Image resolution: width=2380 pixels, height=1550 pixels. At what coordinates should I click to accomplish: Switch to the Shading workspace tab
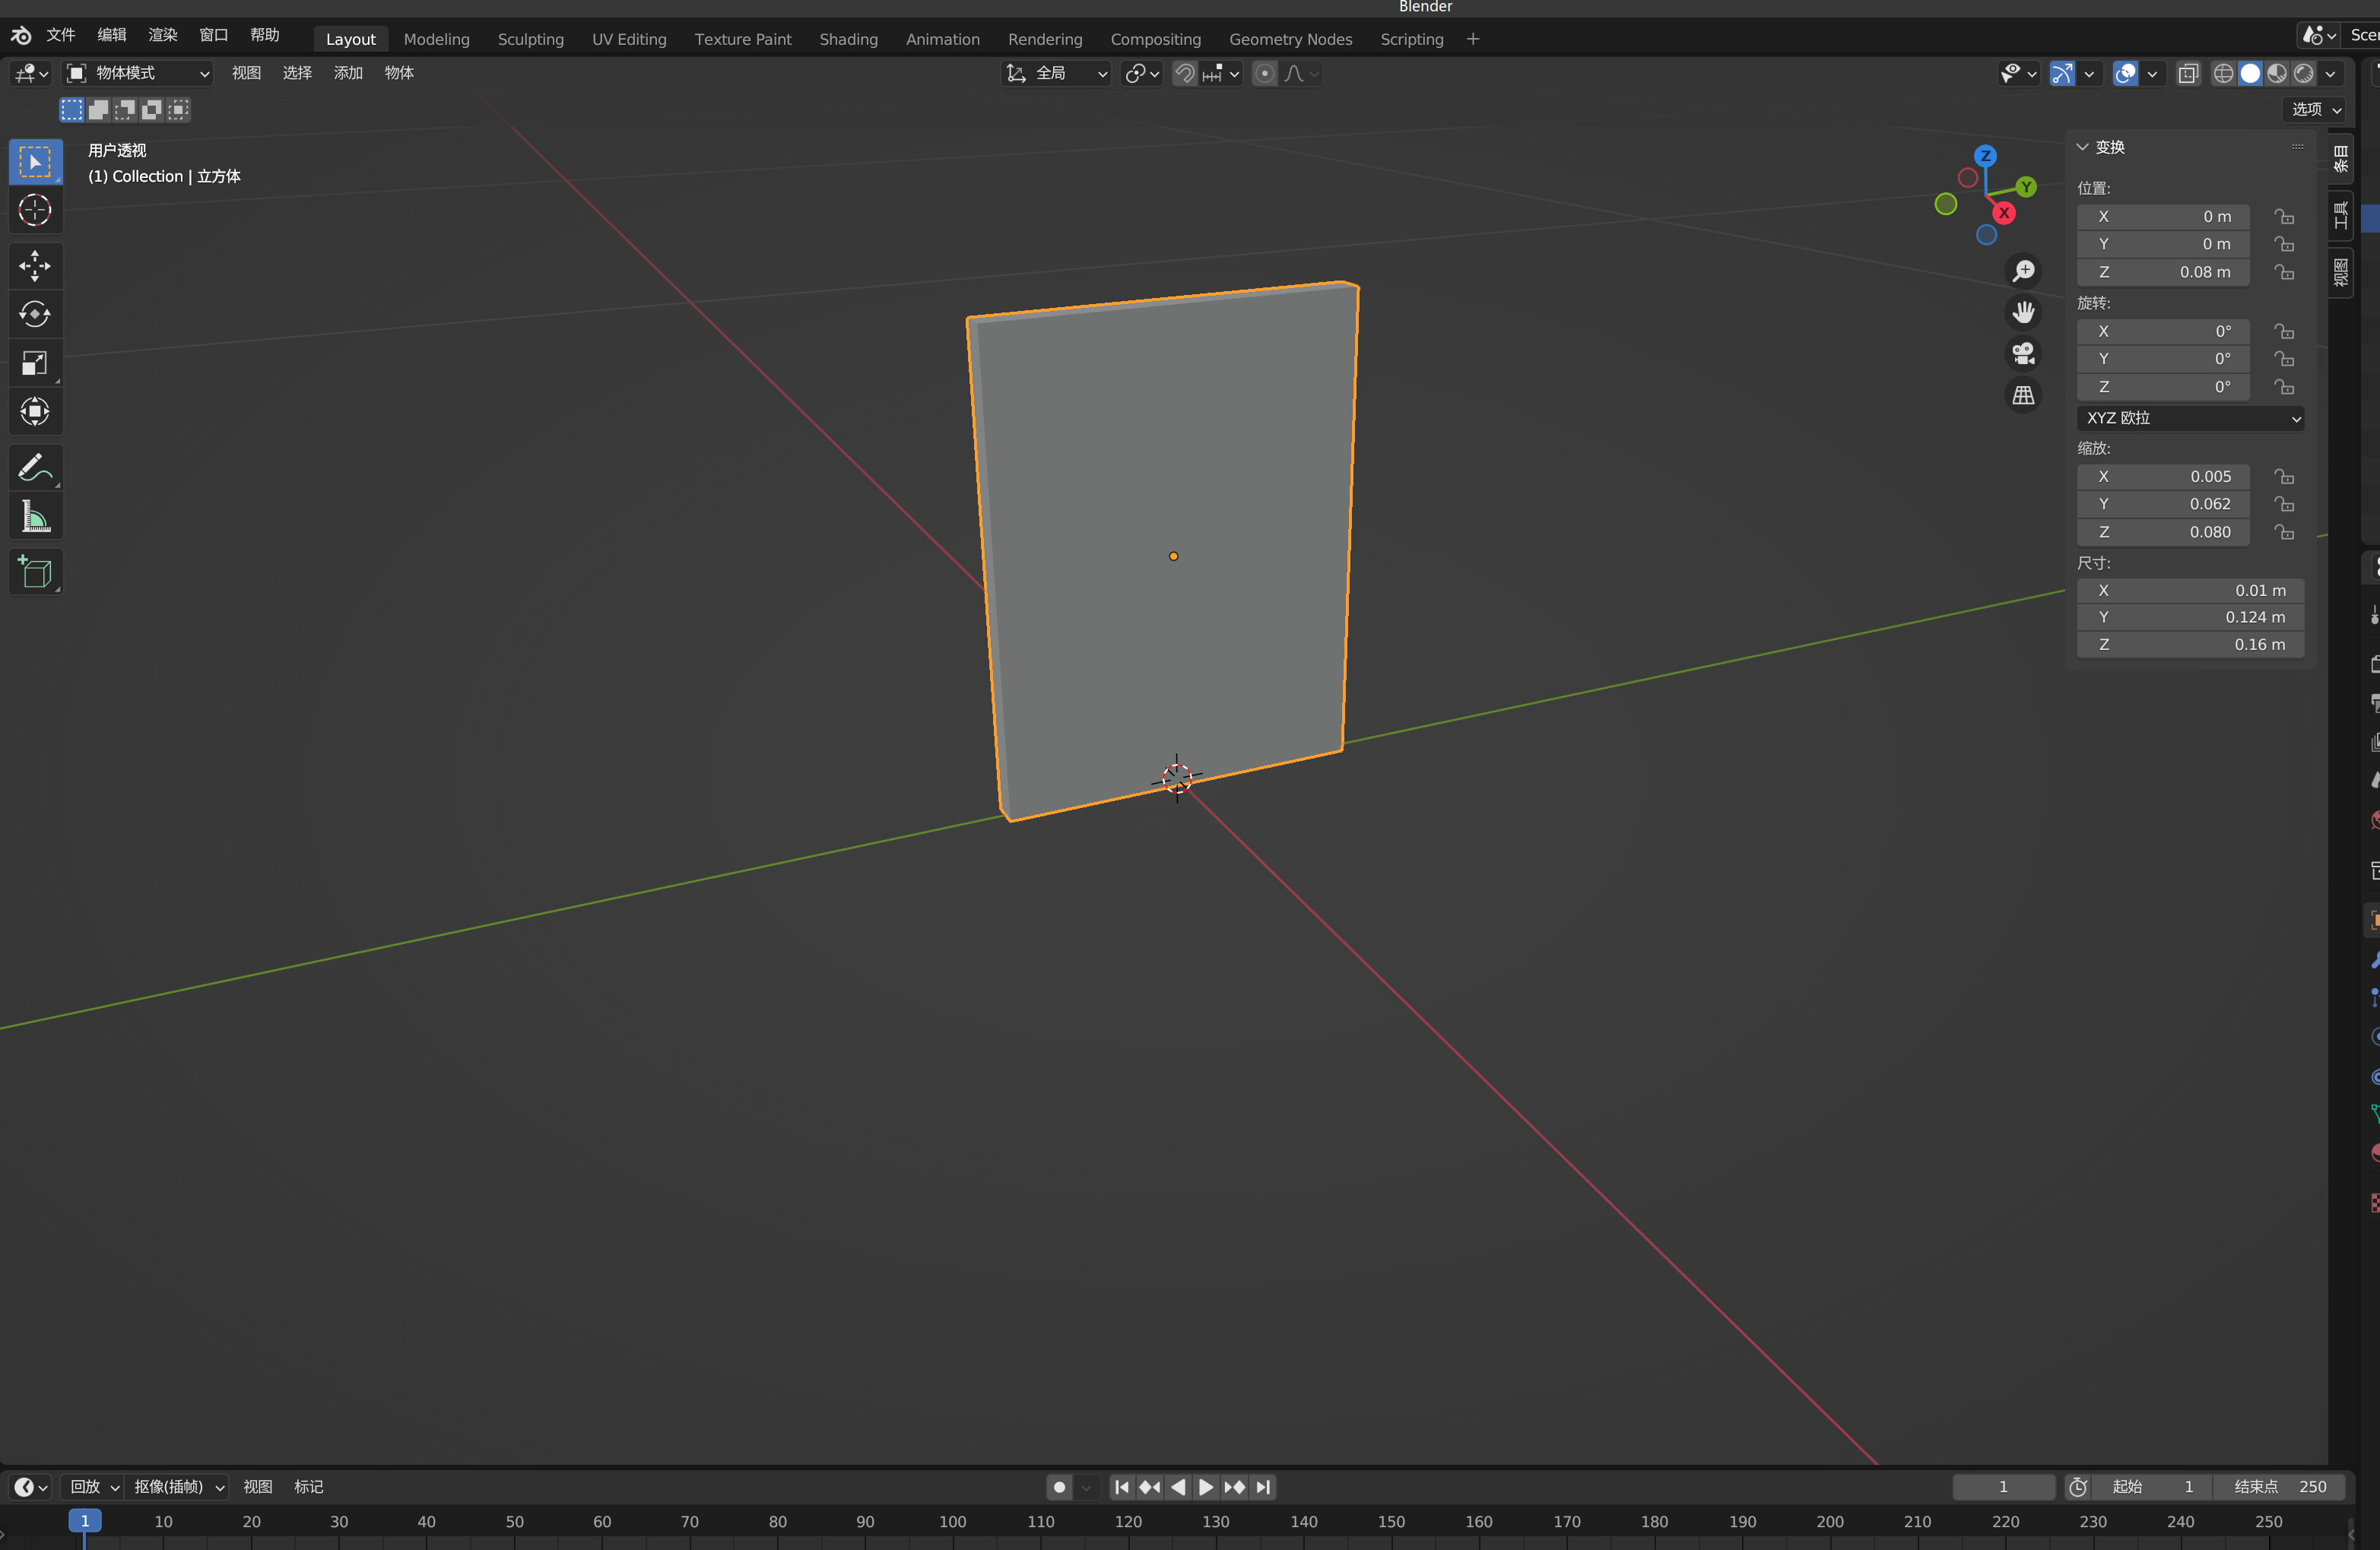coord(848,39)
